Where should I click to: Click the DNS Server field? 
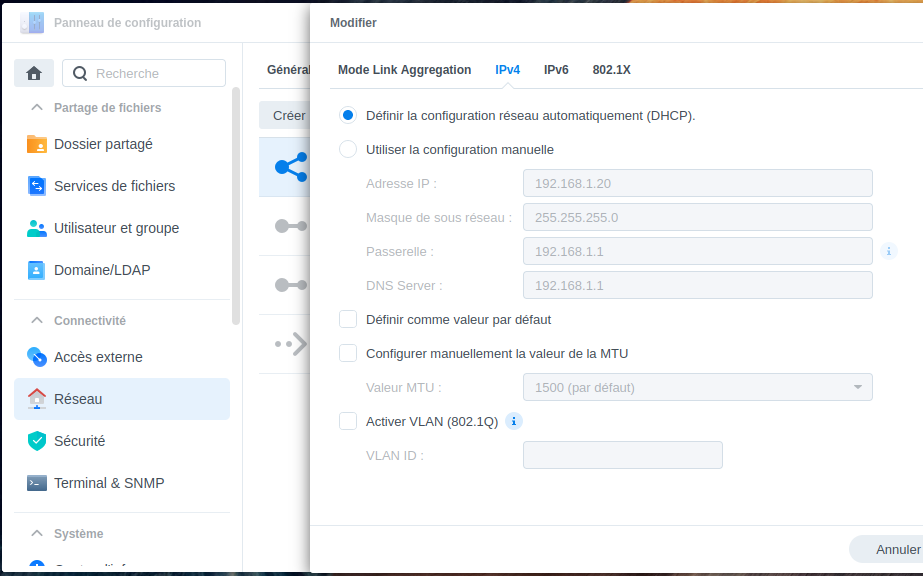[x=698, y=285]
